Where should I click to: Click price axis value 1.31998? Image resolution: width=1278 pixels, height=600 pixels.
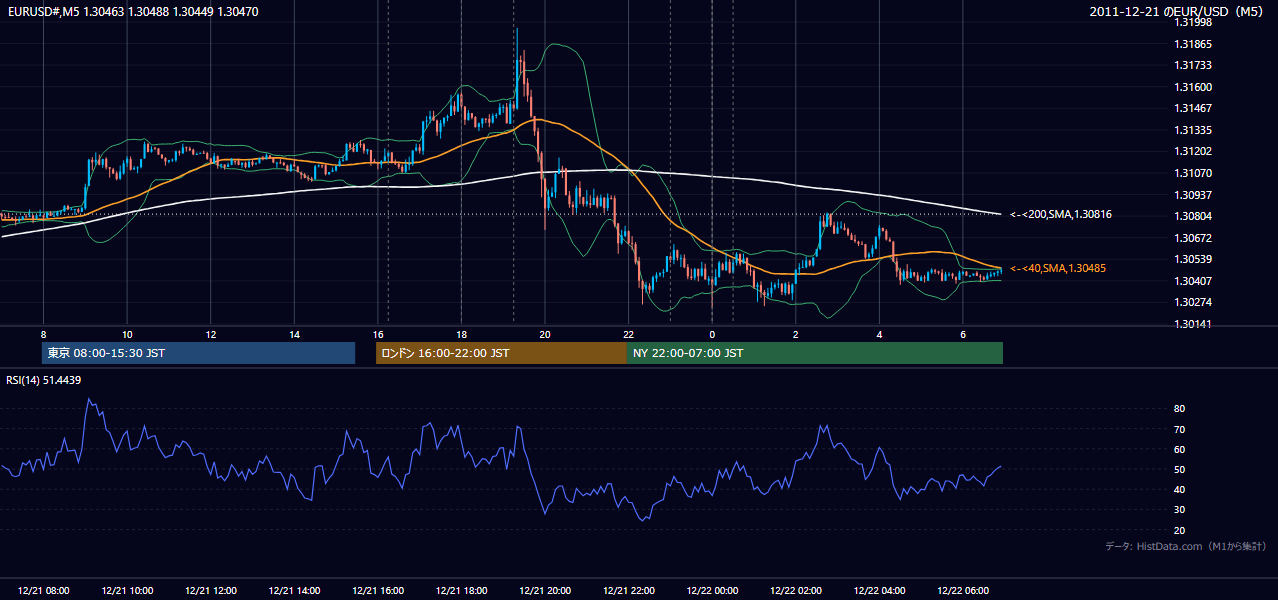pos(1193,23)
